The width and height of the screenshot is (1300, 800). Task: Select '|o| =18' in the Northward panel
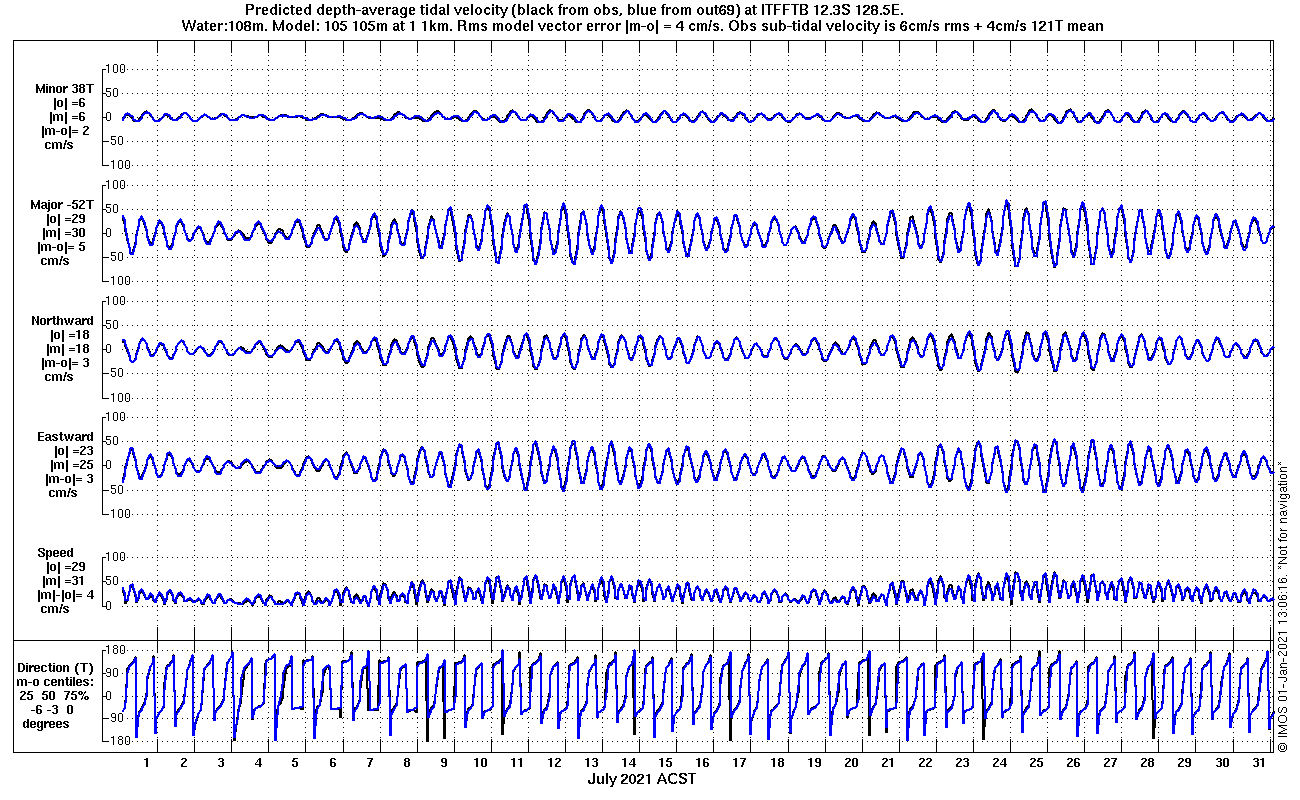coord(71,335)
